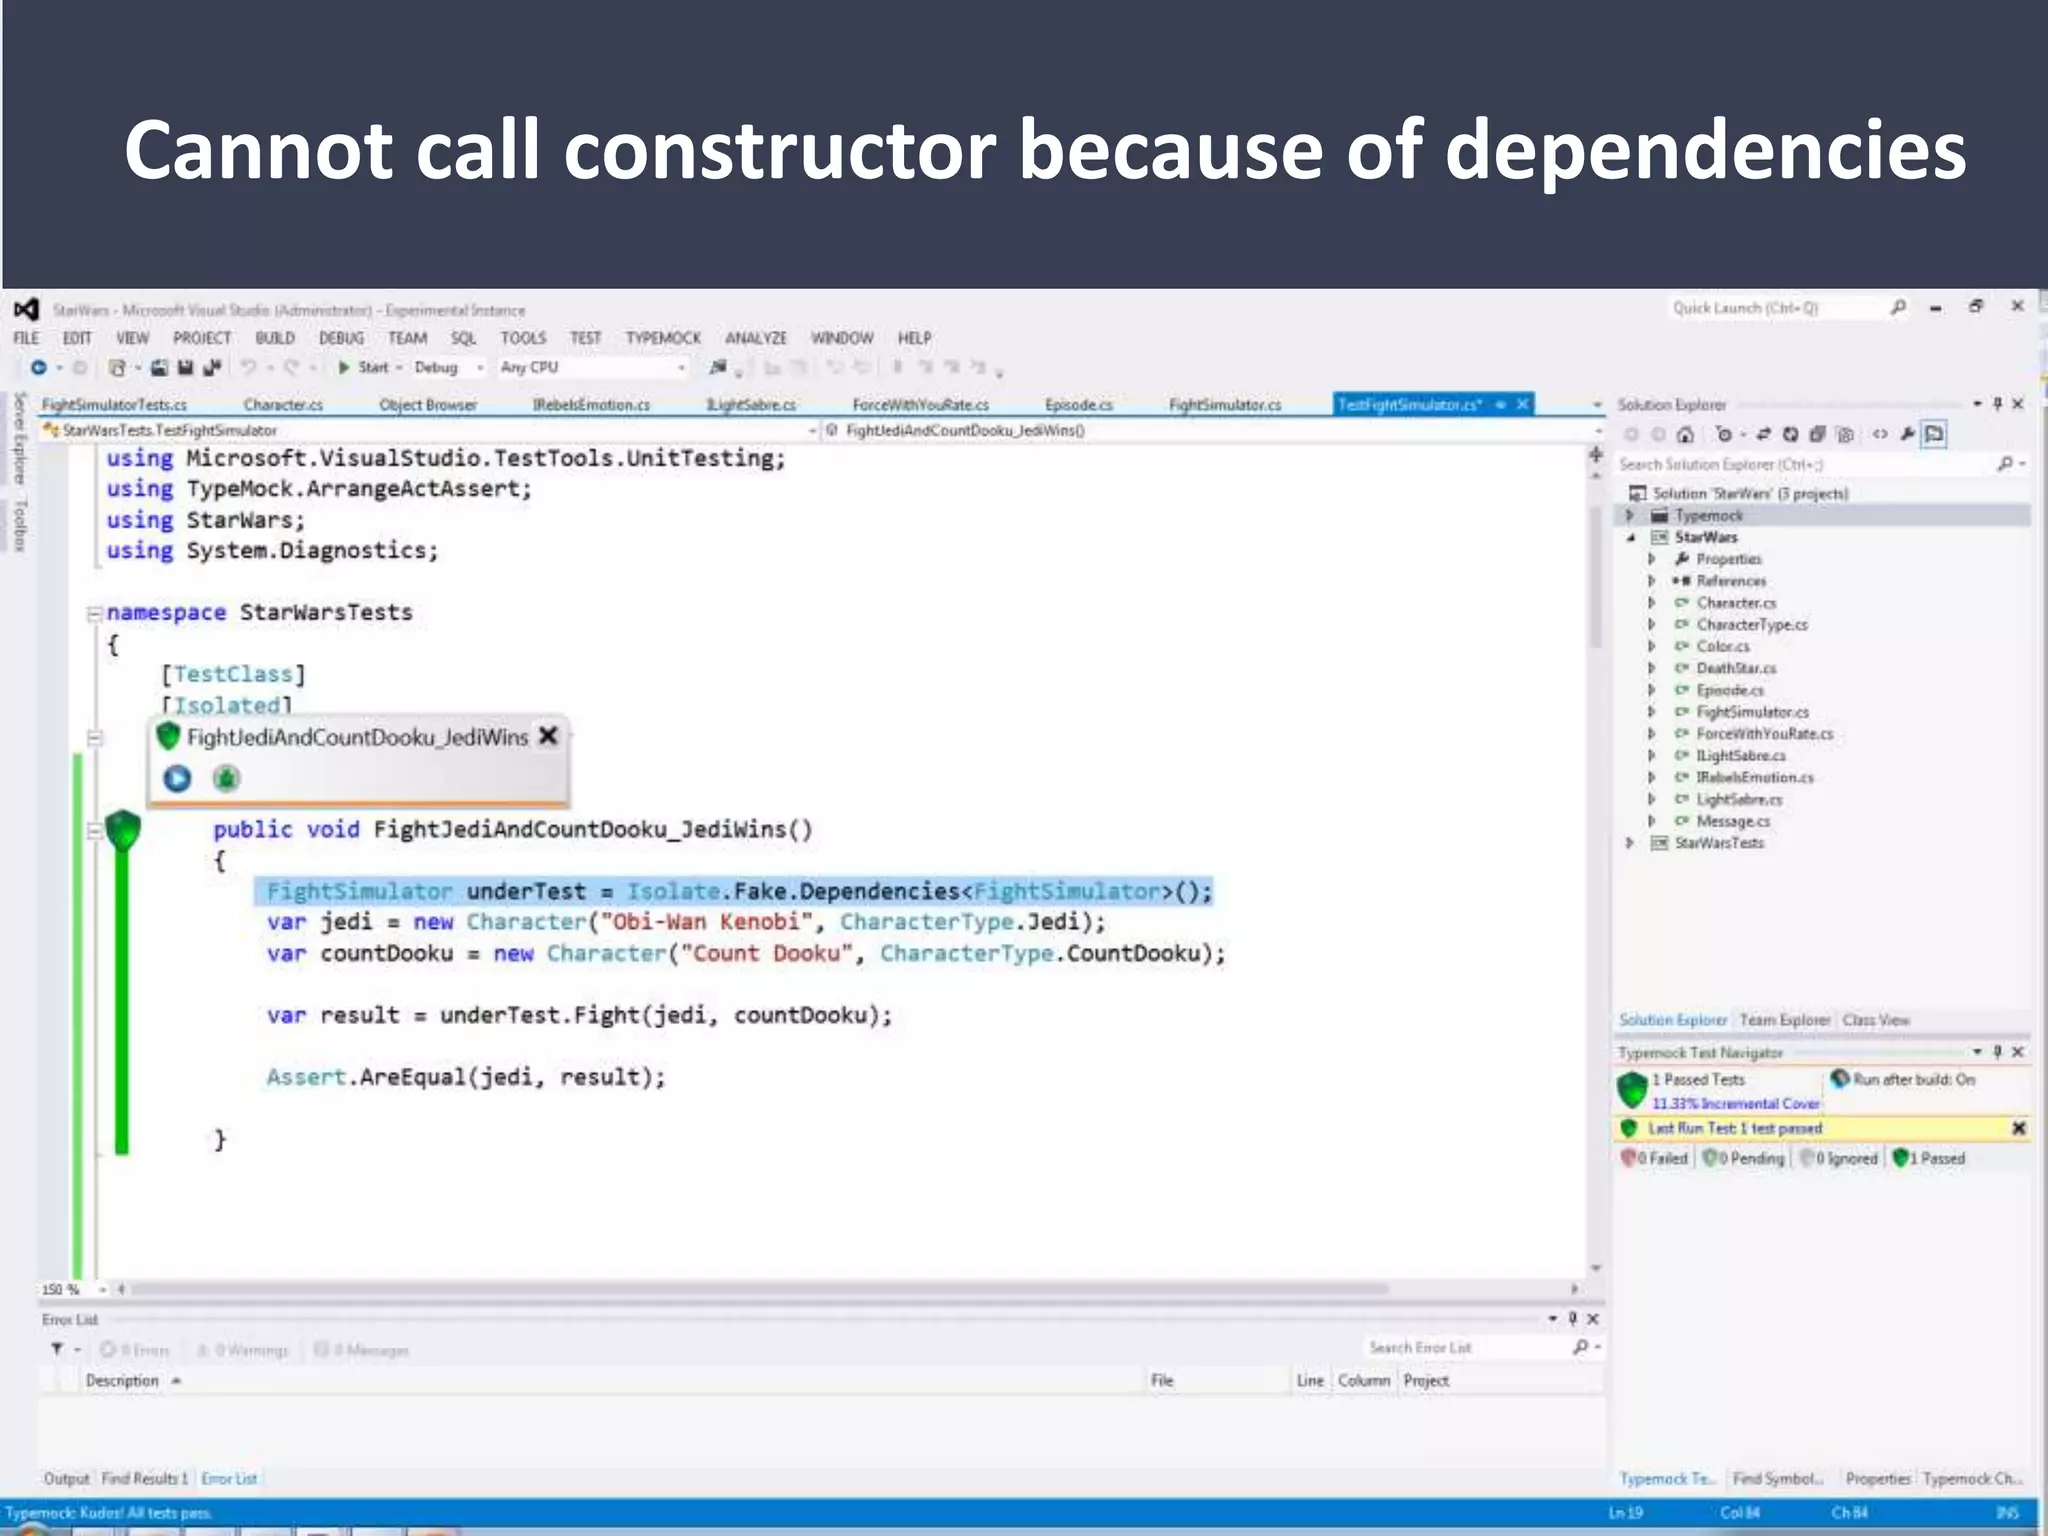Expand the Typemock folder in Solution Explorer

[x=1630, y=516]
